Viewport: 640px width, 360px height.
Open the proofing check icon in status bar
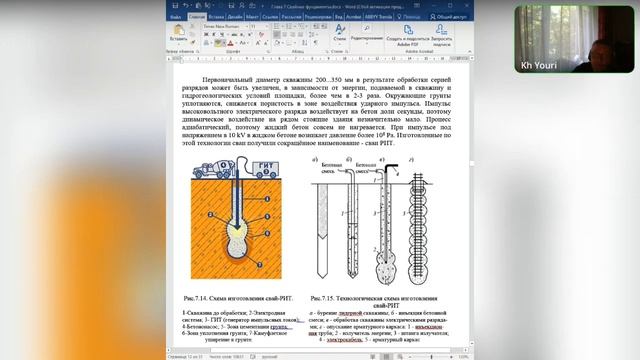tap(253, 357)
